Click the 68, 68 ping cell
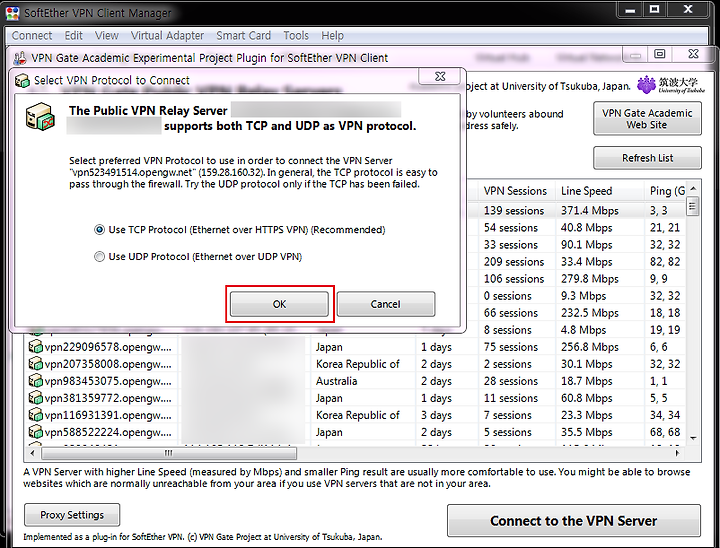 tap(665, 432)
